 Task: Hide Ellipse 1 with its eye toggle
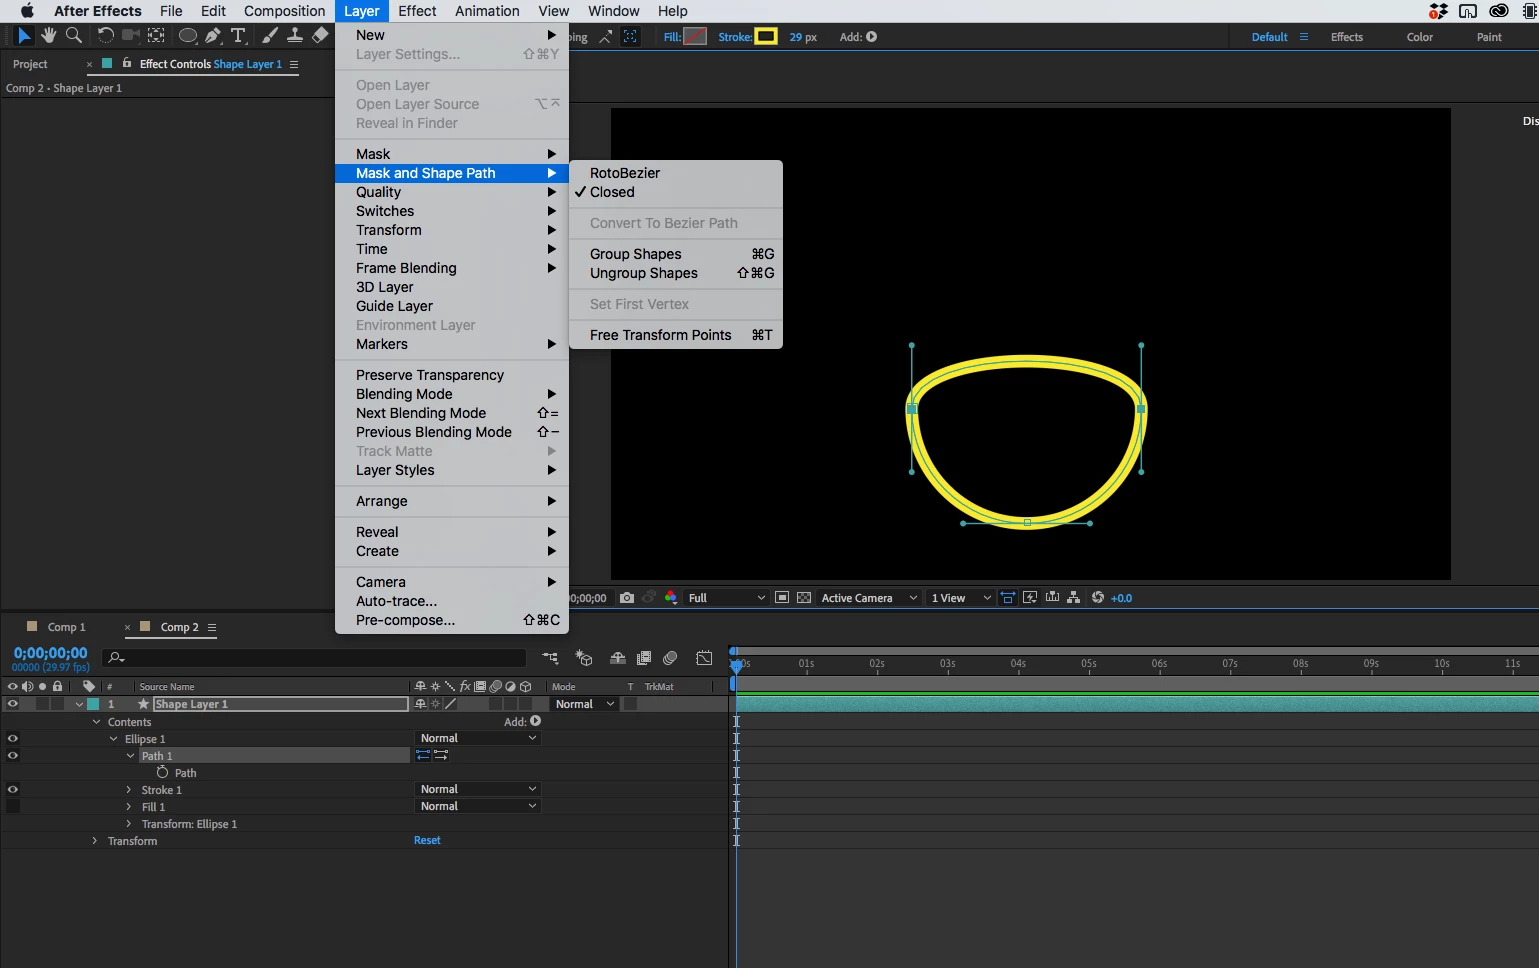[13, 739]
